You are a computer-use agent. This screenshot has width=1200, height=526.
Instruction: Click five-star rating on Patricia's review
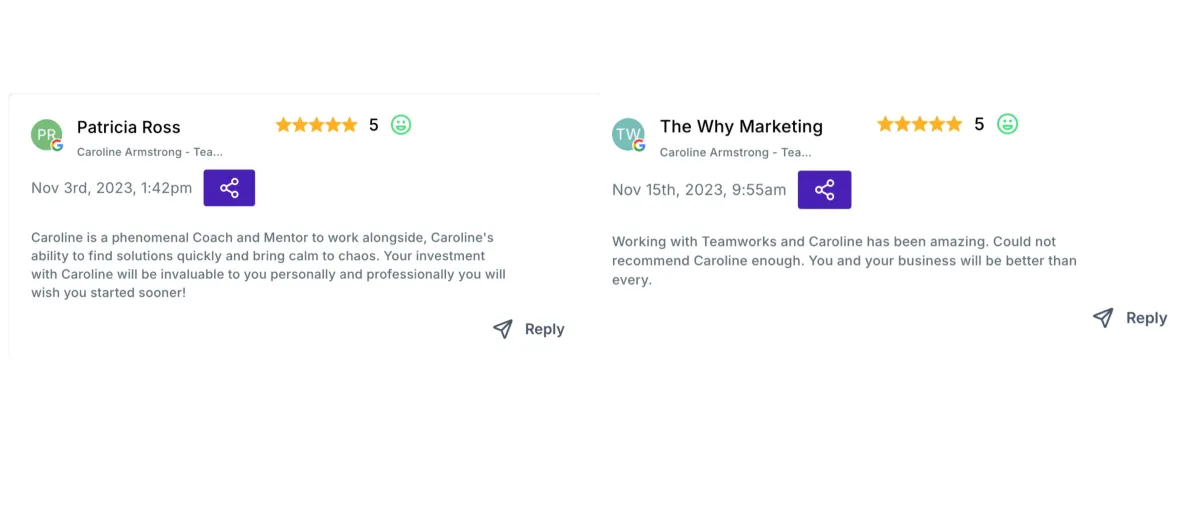click(x=316, y=125)
